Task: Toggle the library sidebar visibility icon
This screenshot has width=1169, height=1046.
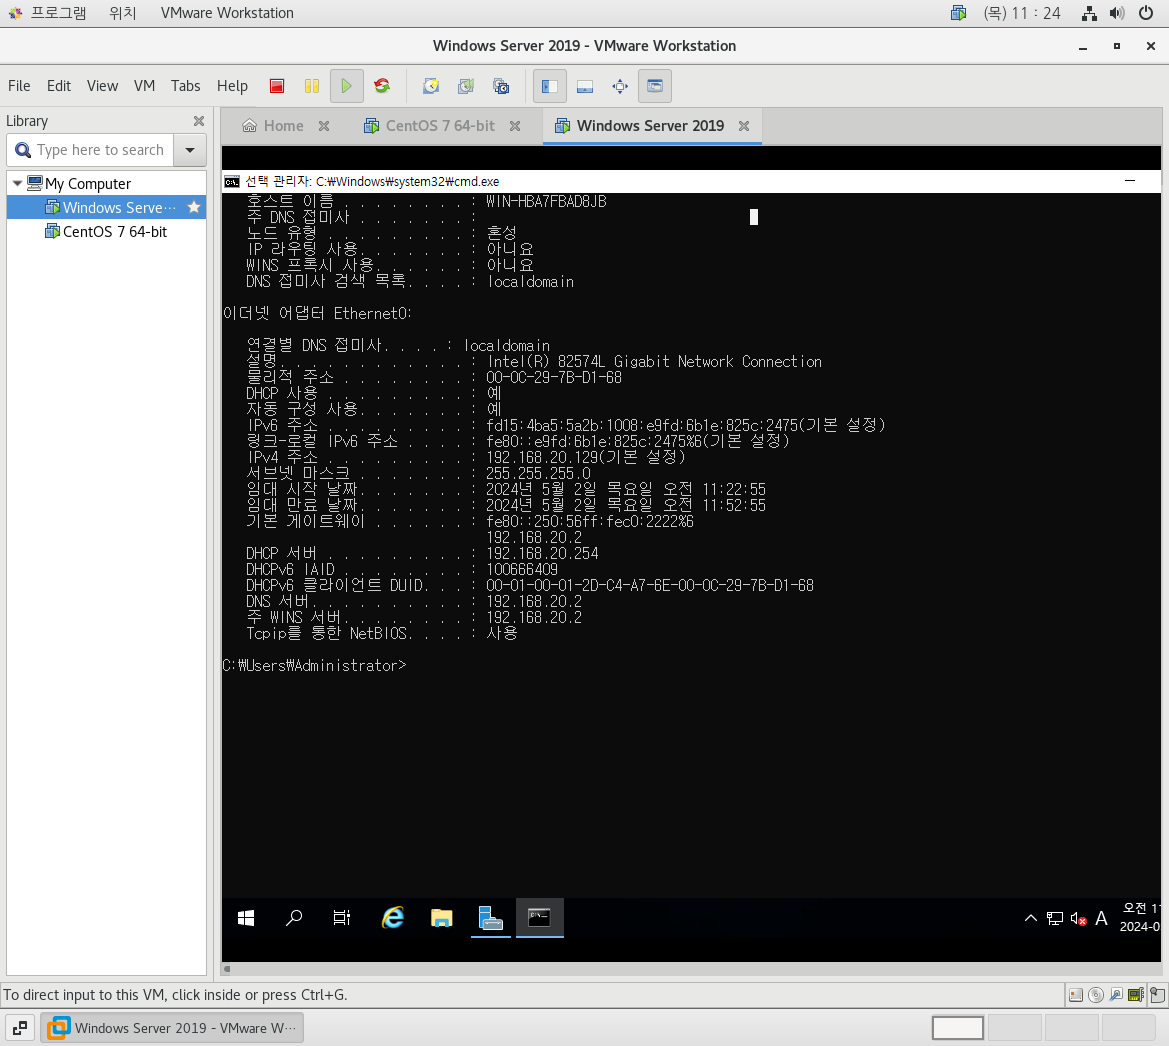Action: click(549, 86)
